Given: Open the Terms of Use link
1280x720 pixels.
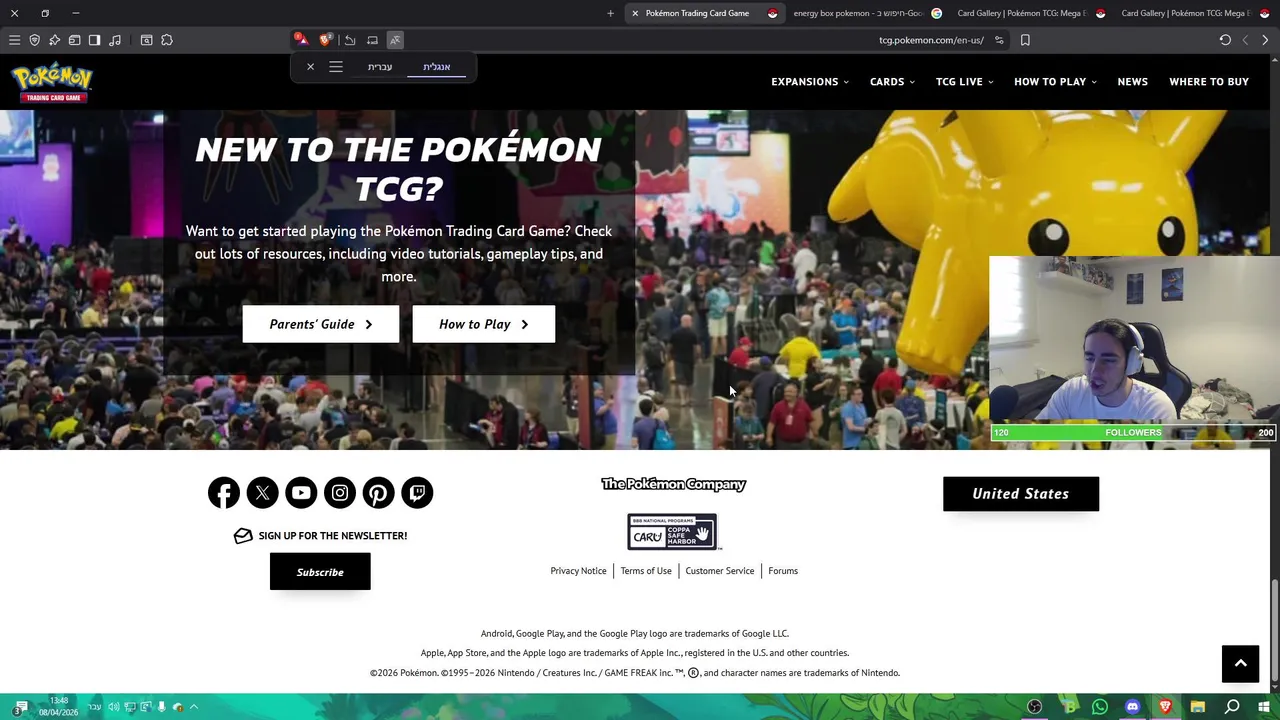Looking at the screenshot, I should point(646,571).
